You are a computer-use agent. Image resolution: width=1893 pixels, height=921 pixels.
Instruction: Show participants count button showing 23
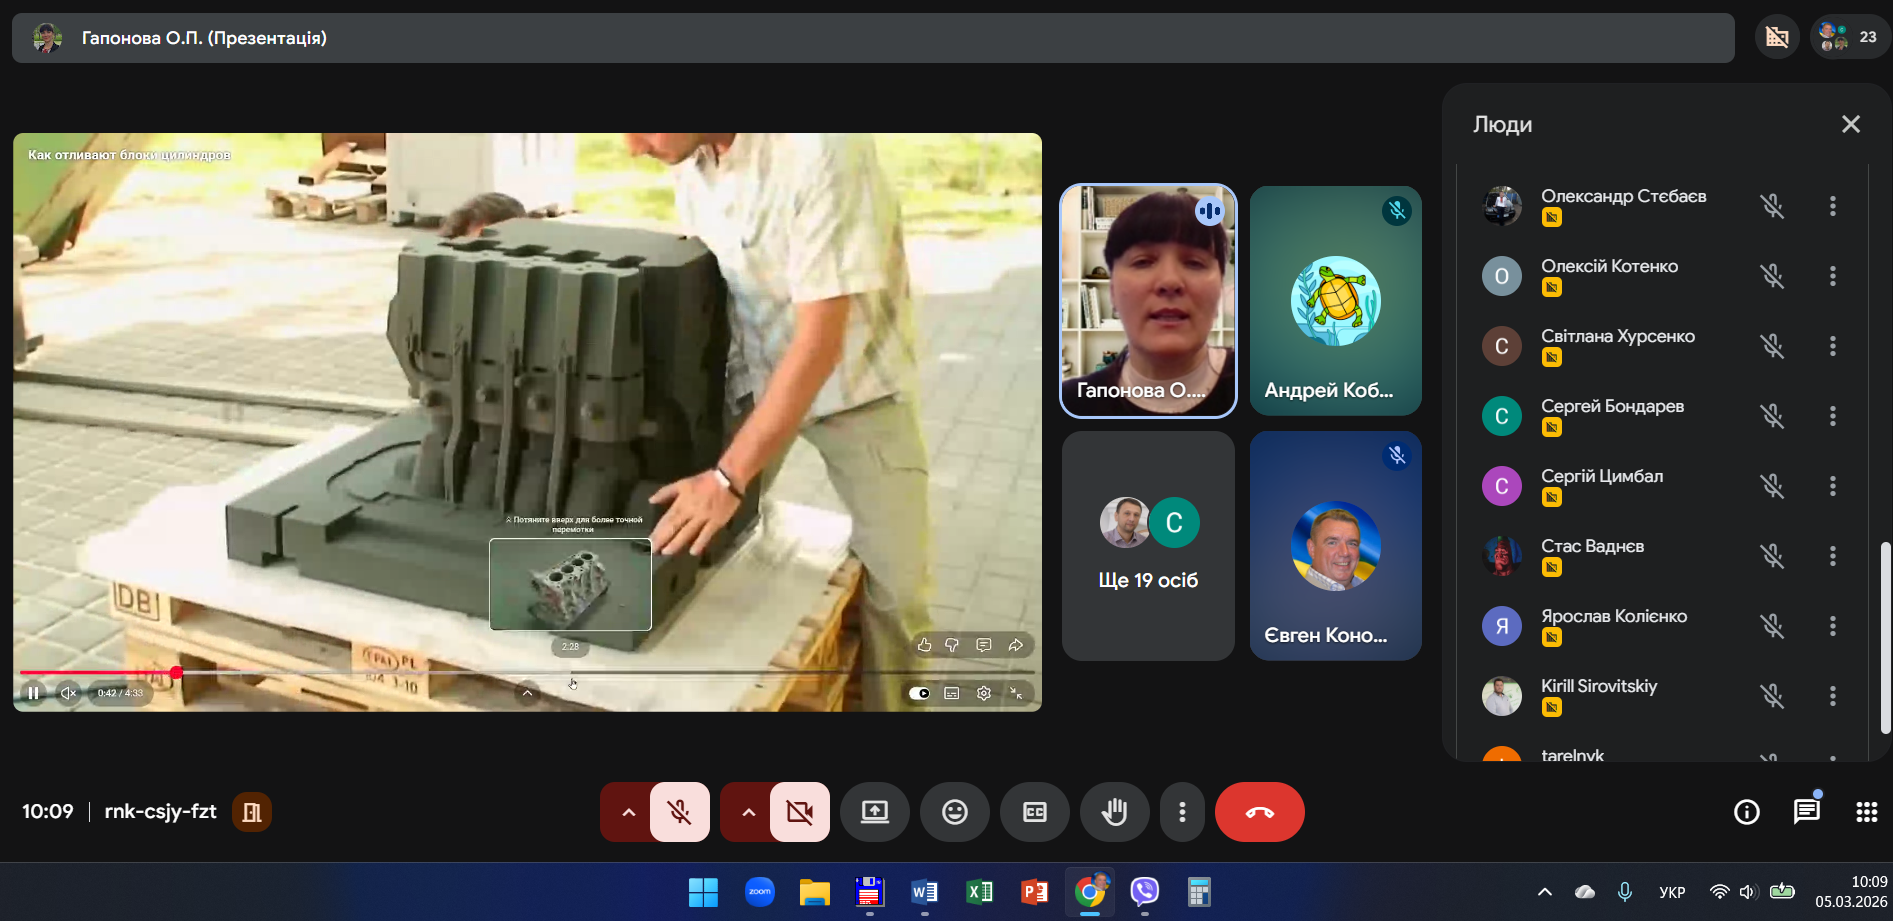(1849, 38)
